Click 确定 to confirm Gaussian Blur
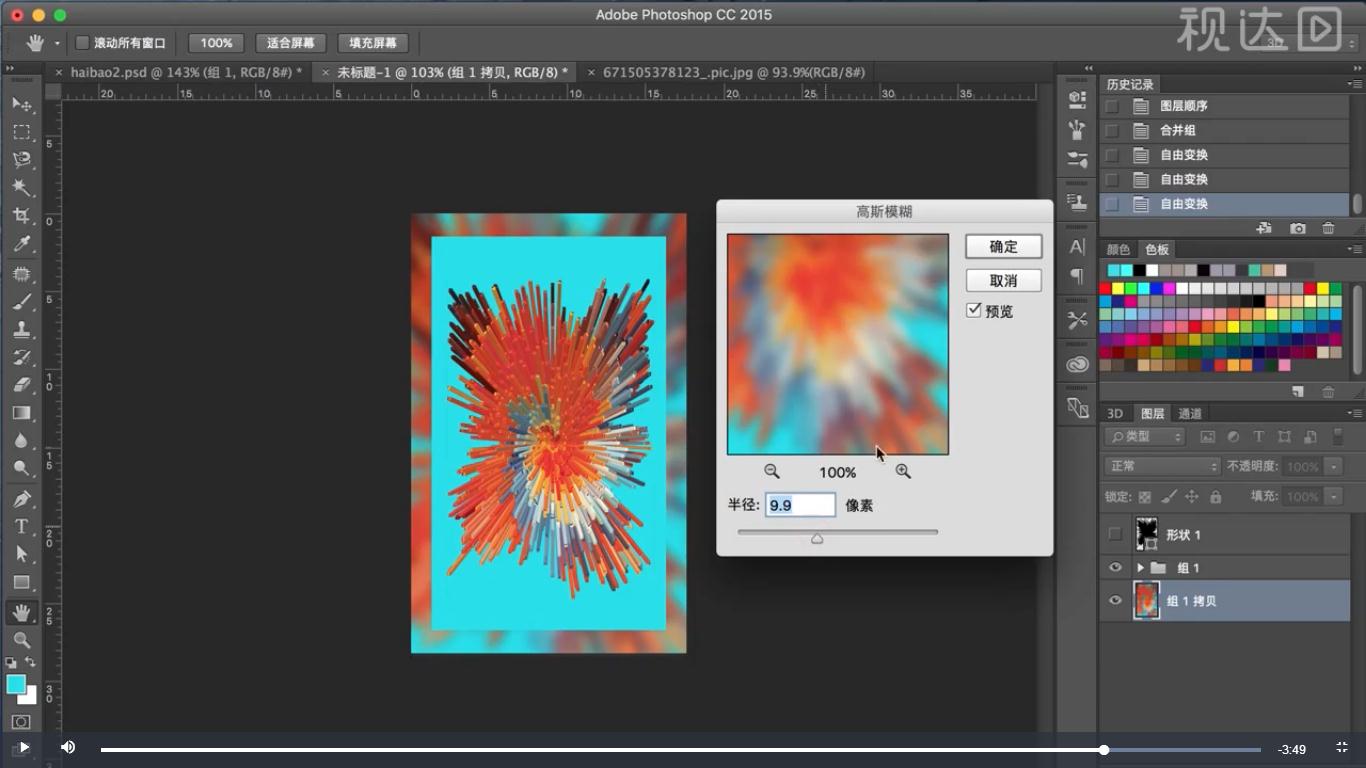This screenshot has height=768, width=1366. click(1003, 246)
